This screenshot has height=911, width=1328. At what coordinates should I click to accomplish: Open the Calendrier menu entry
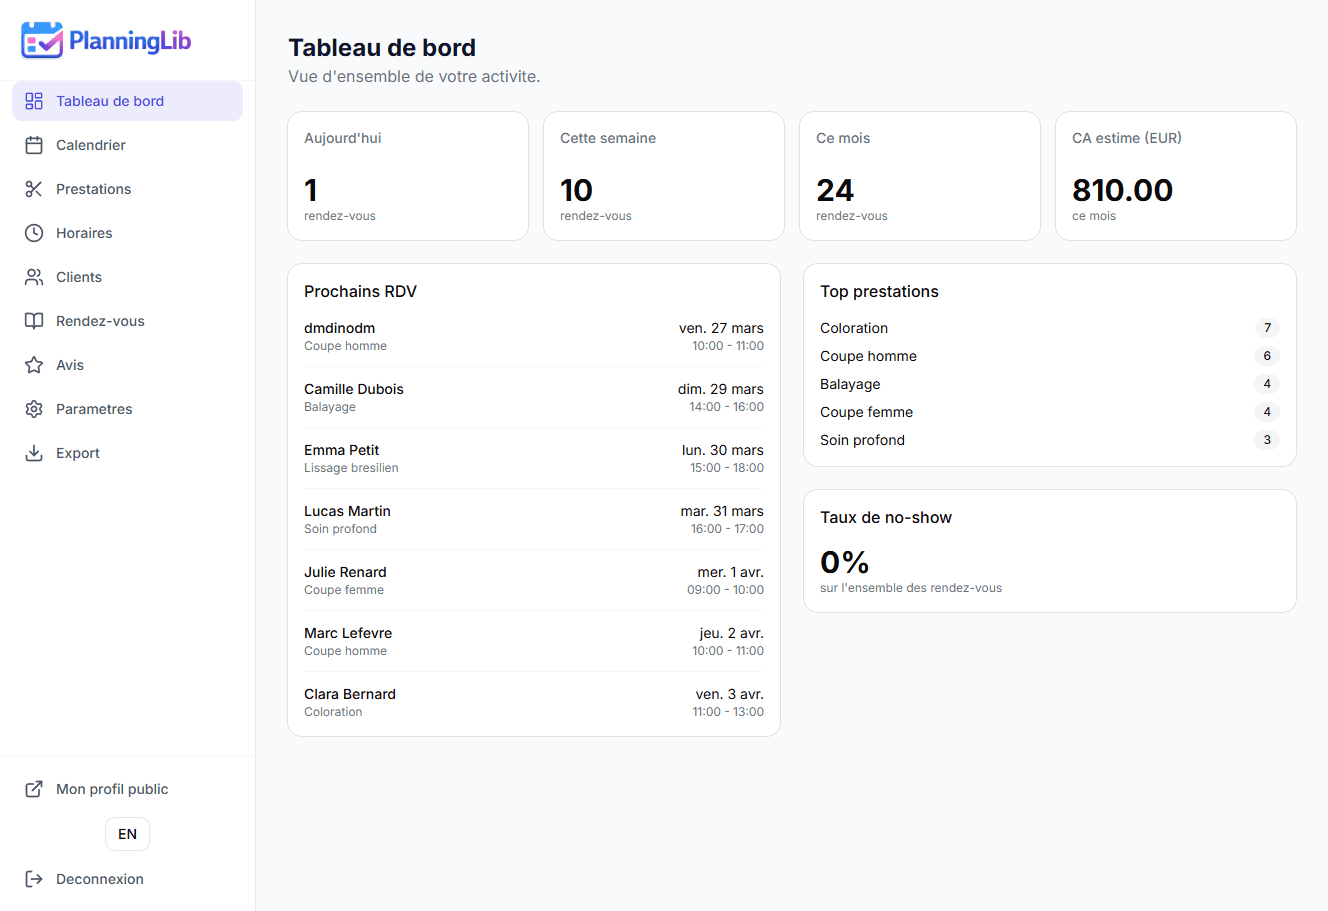pyautogui.click(x=91, y=144)
